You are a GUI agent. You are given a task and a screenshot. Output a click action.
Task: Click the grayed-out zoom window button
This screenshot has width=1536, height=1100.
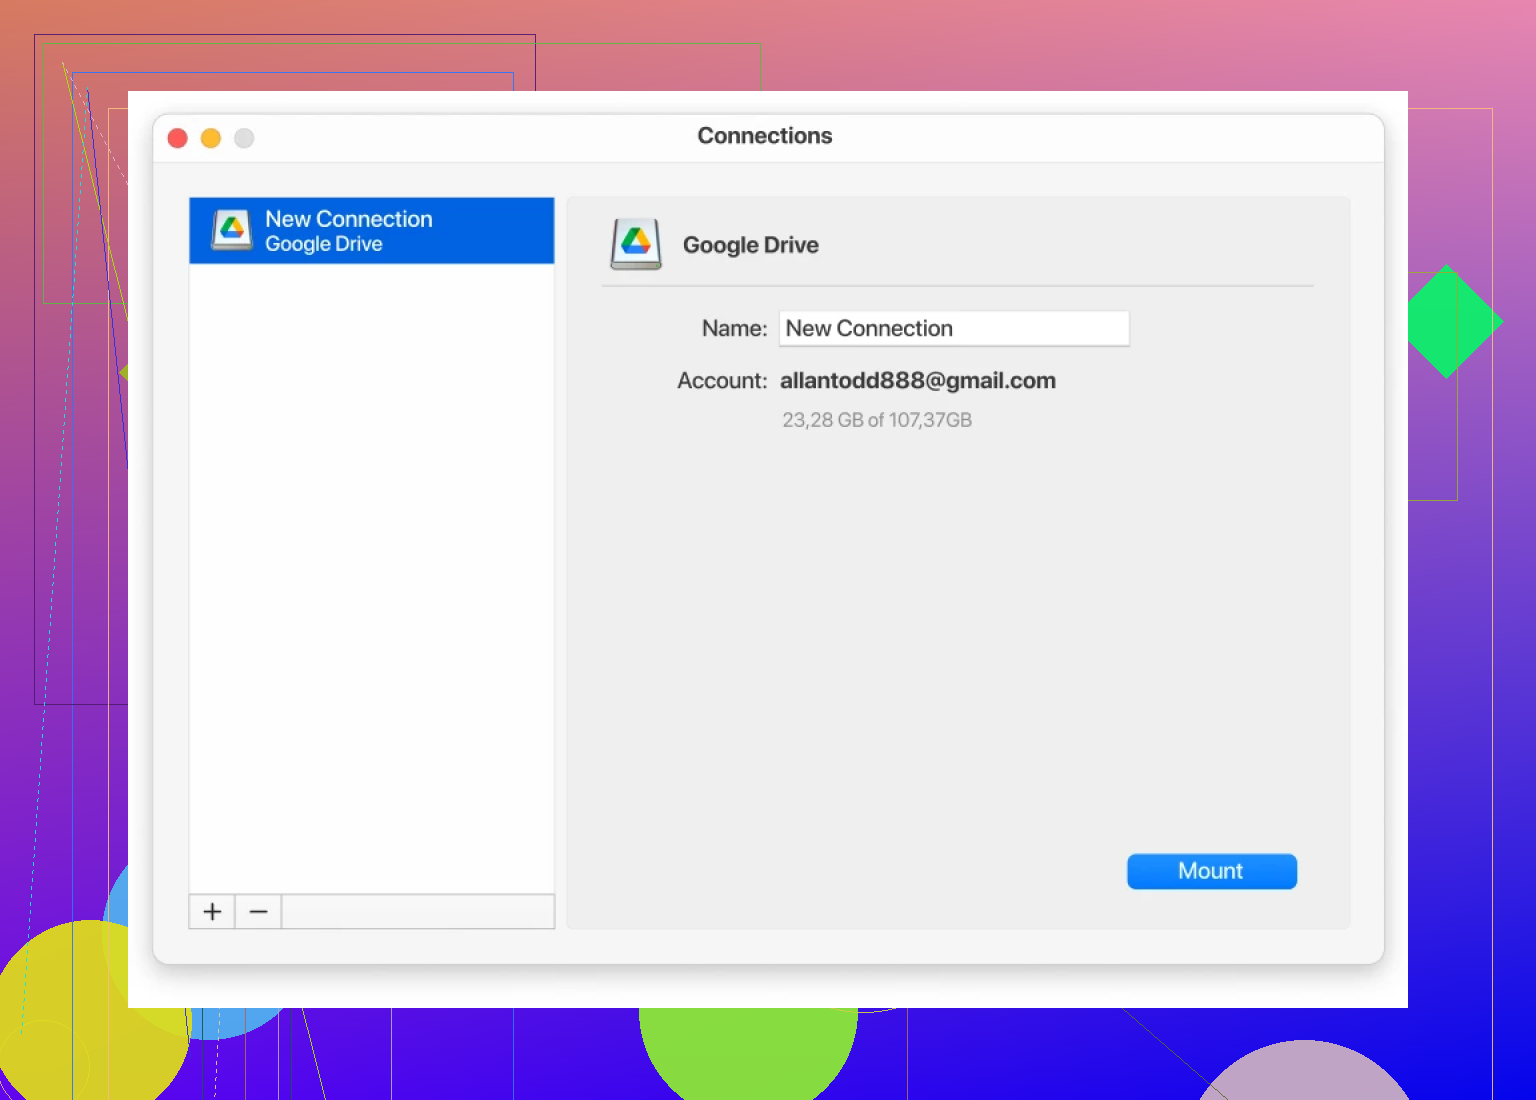click(244, 138)
